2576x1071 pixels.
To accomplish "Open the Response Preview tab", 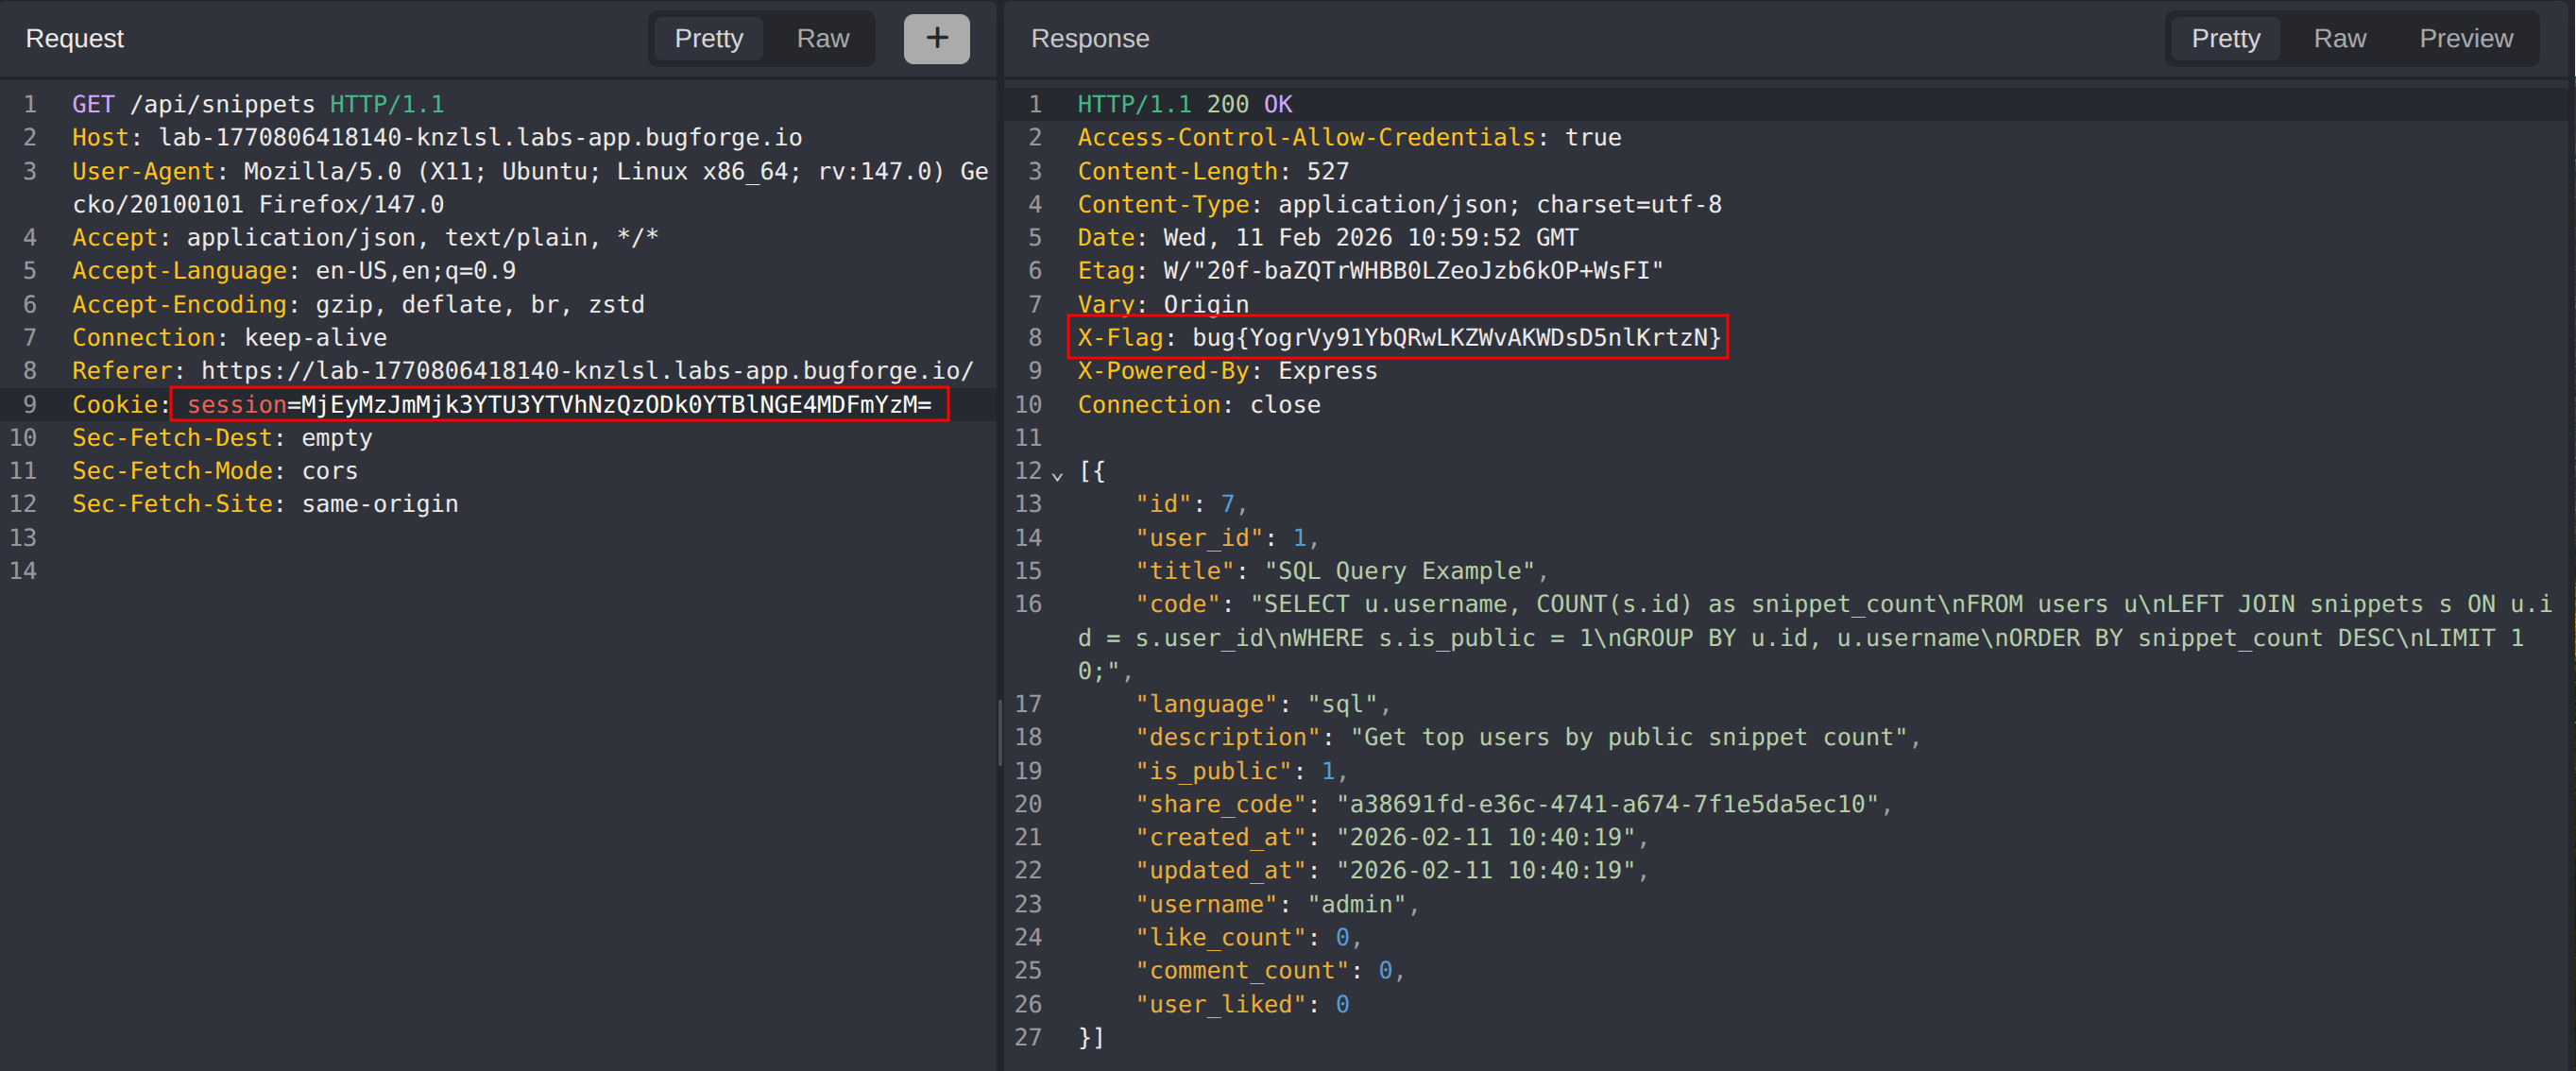I will coord(2465,39).
